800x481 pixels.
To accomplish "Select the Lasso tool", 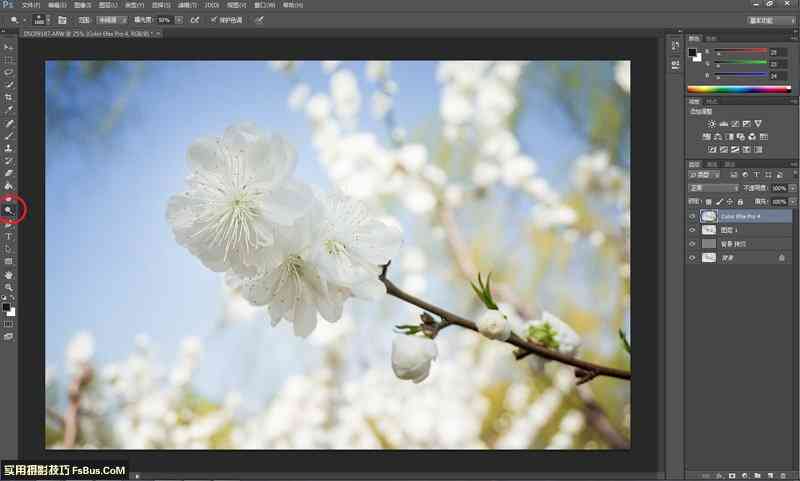I will (9, 72).
